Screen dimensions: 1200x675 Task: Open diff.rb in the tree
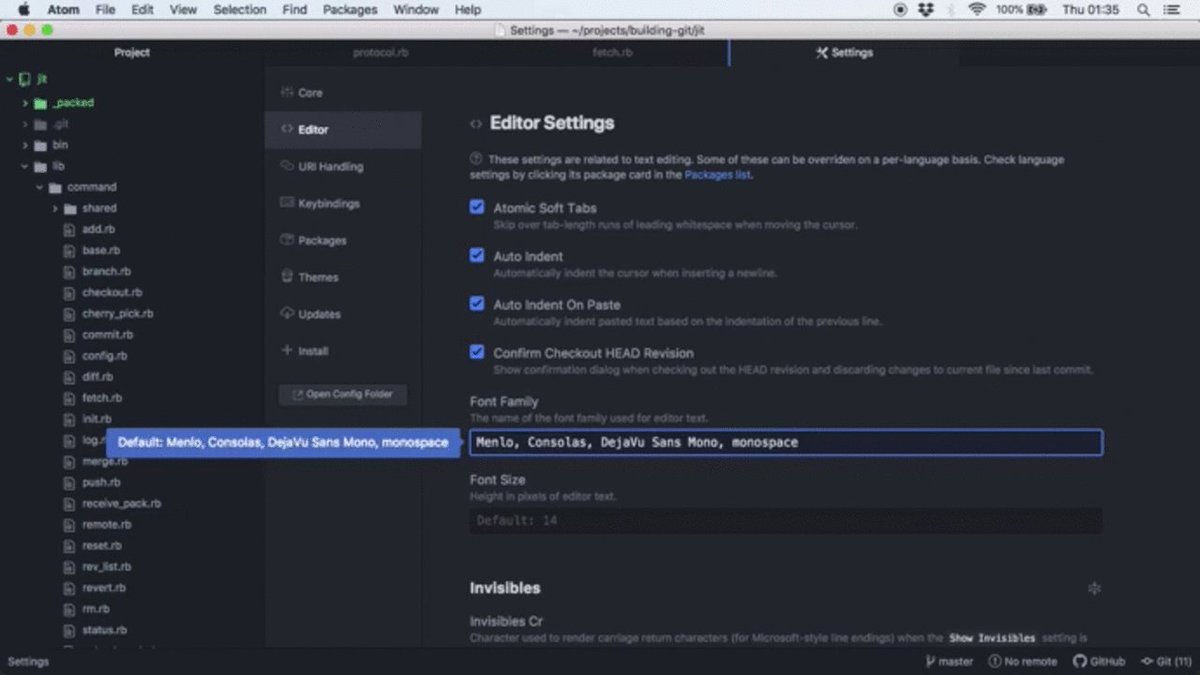point(97,377)
